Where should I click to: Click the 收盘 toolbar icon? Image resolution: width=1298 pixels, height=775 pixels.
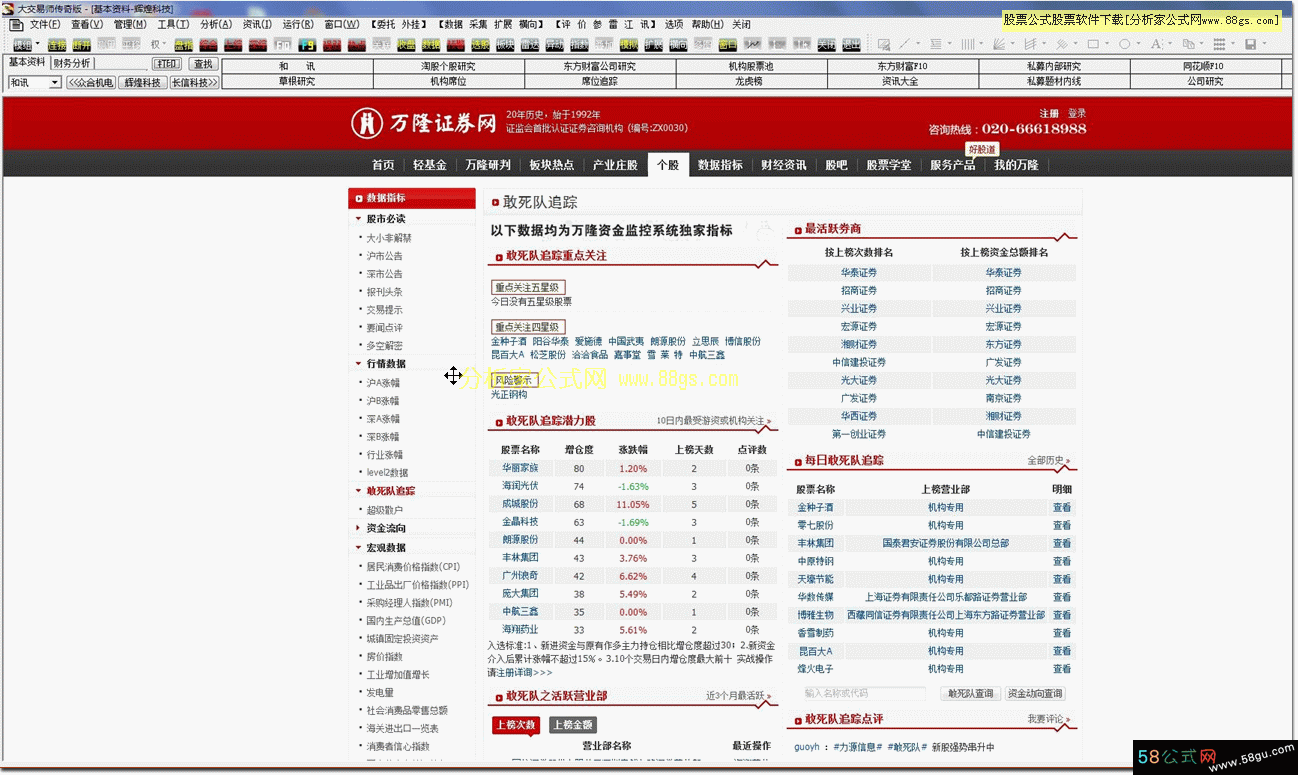pos(404,44)
